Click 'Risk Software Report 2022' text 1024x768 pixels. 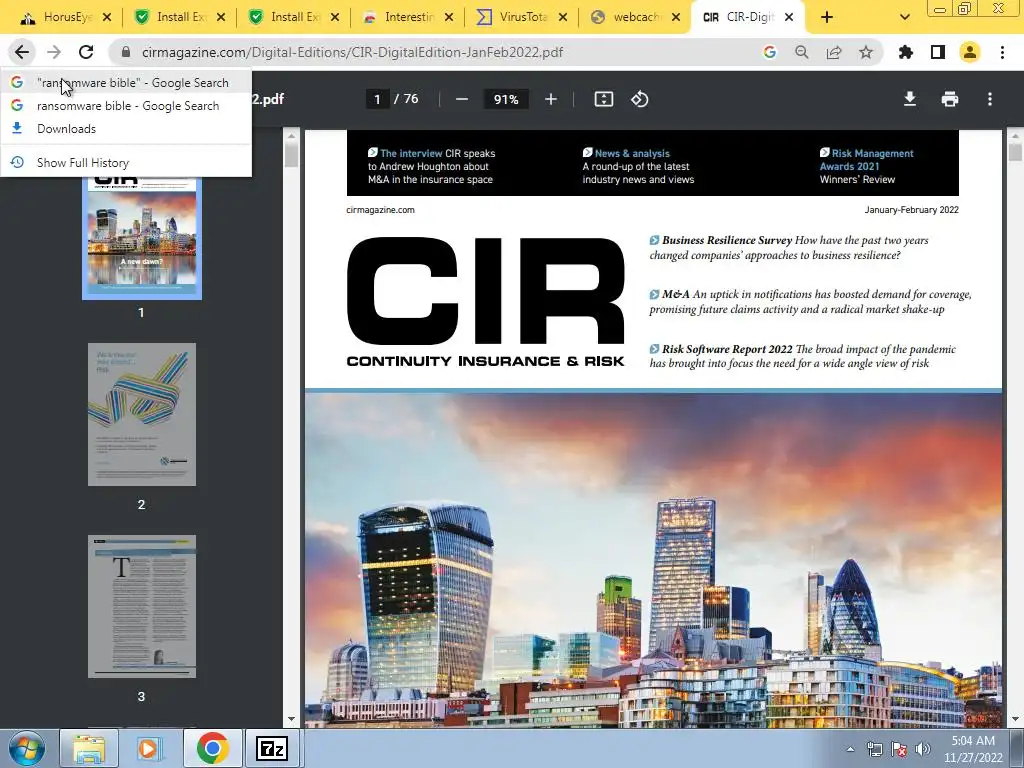pos(727,349)
